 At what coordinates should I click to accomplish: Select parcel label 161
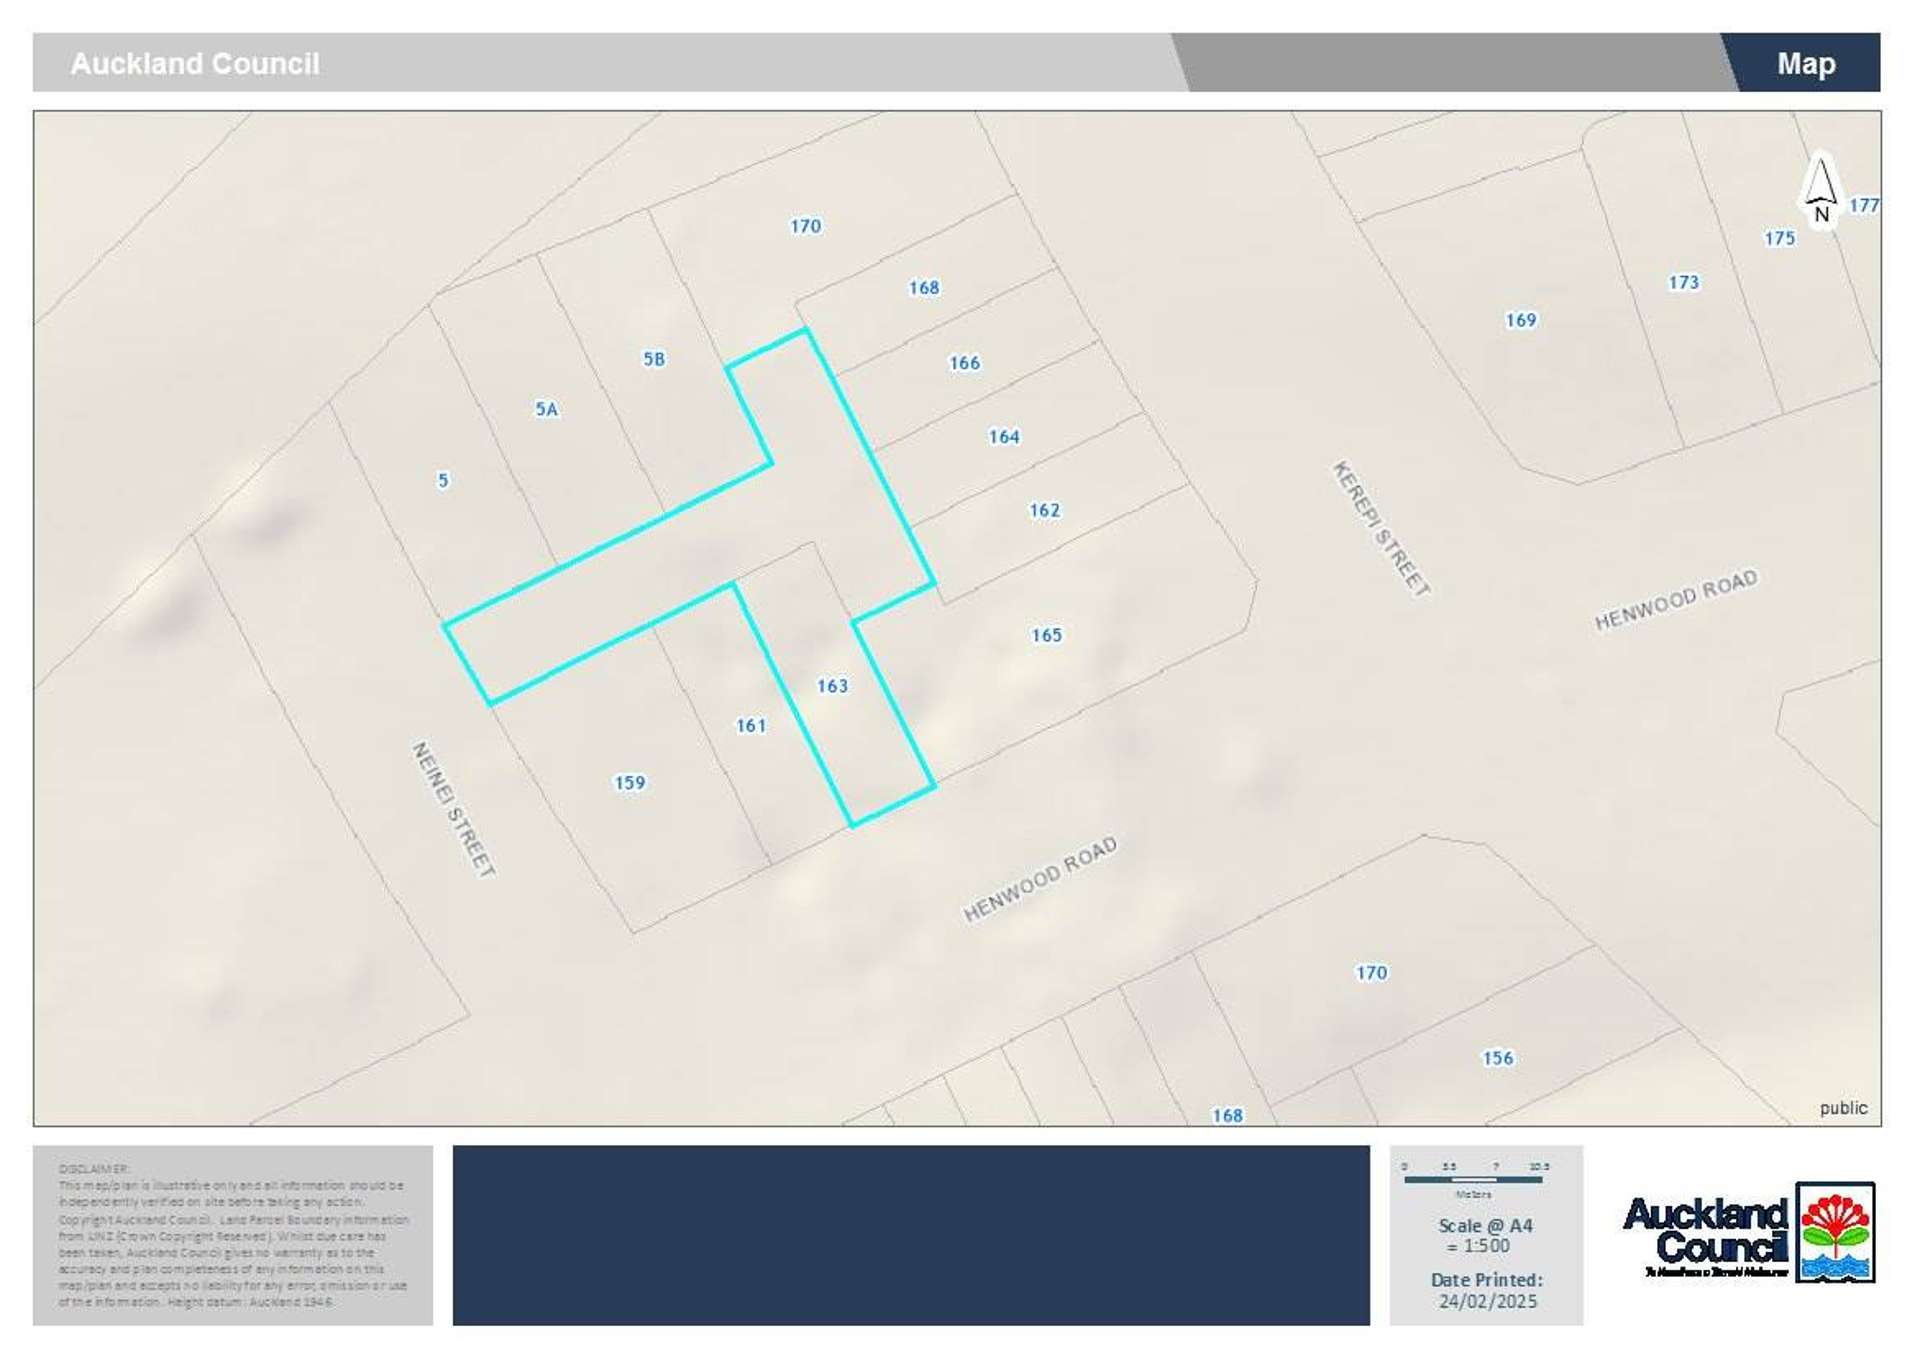pyautogui.click(x=751, y=726)
